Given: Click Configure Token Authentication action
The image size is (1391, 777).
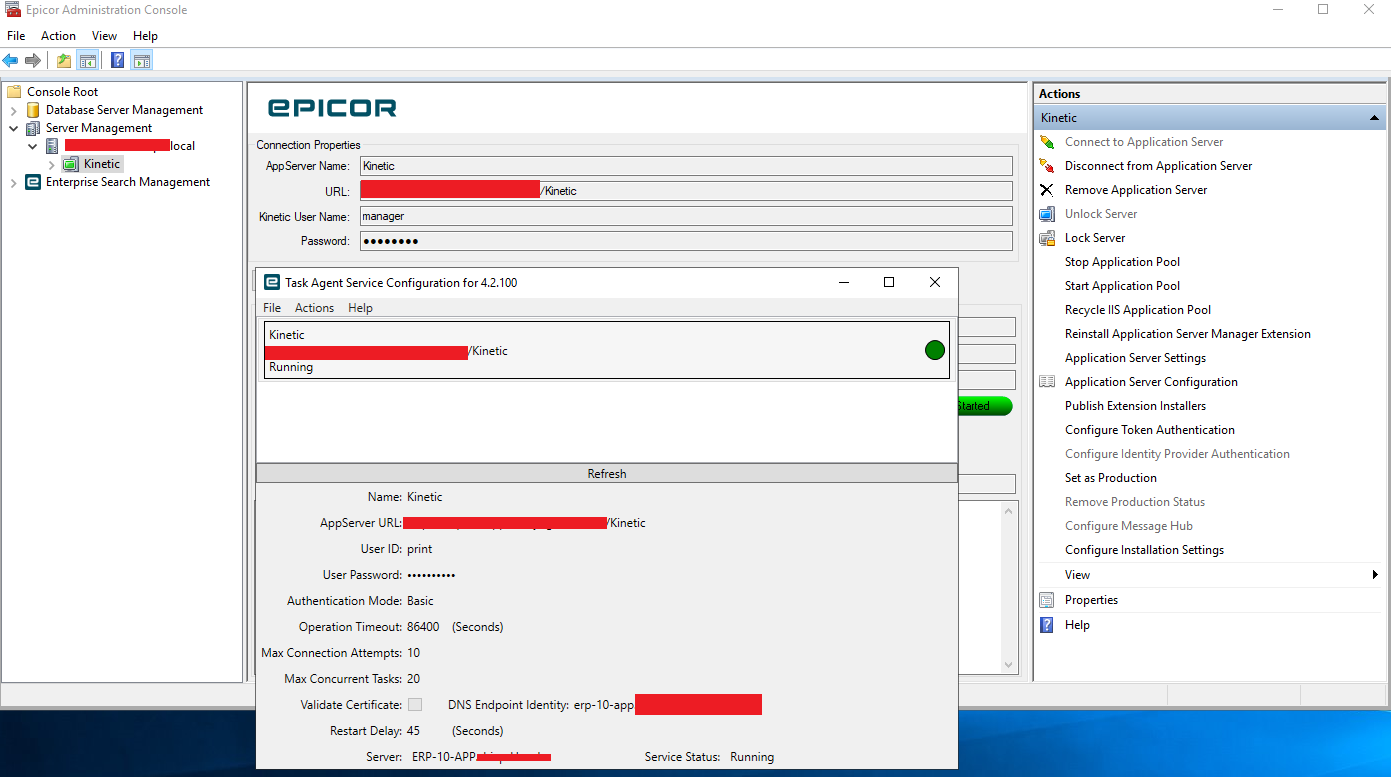Looking at the screenshot, I should coord(1150,430).
